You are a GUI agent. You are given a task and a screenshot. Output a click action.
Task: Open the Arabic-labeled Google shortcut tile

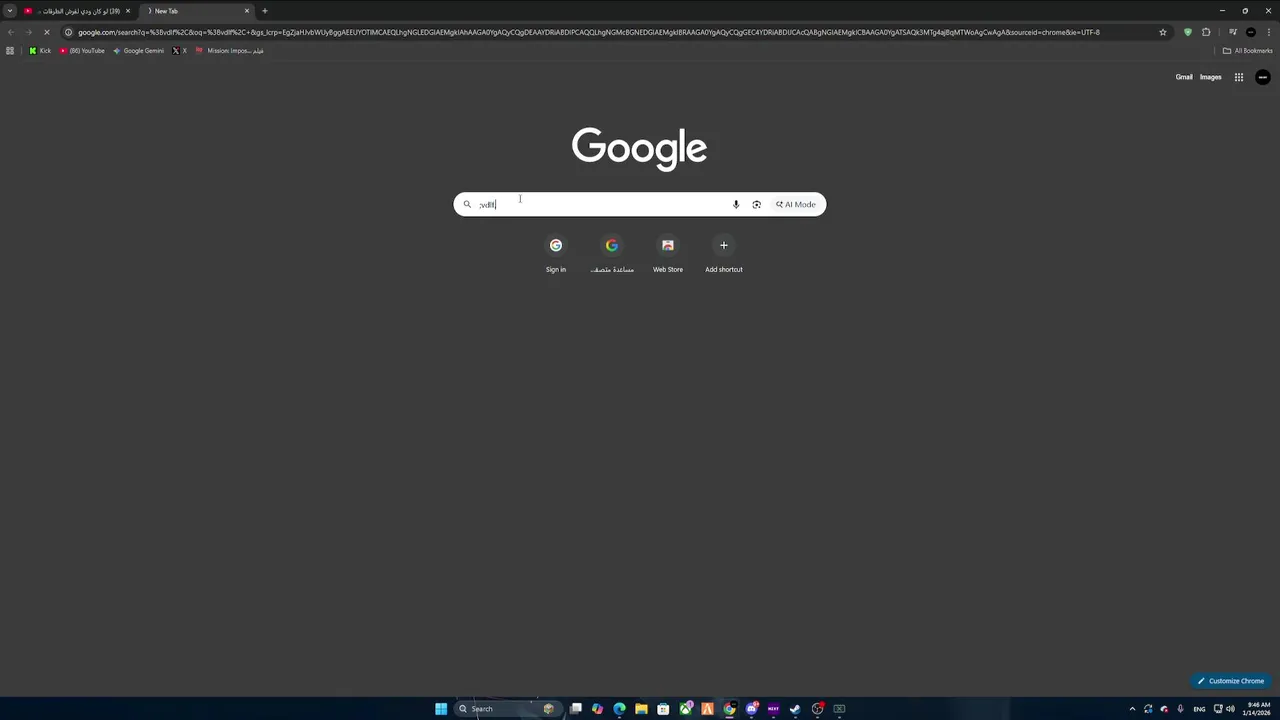pos(612,255)
